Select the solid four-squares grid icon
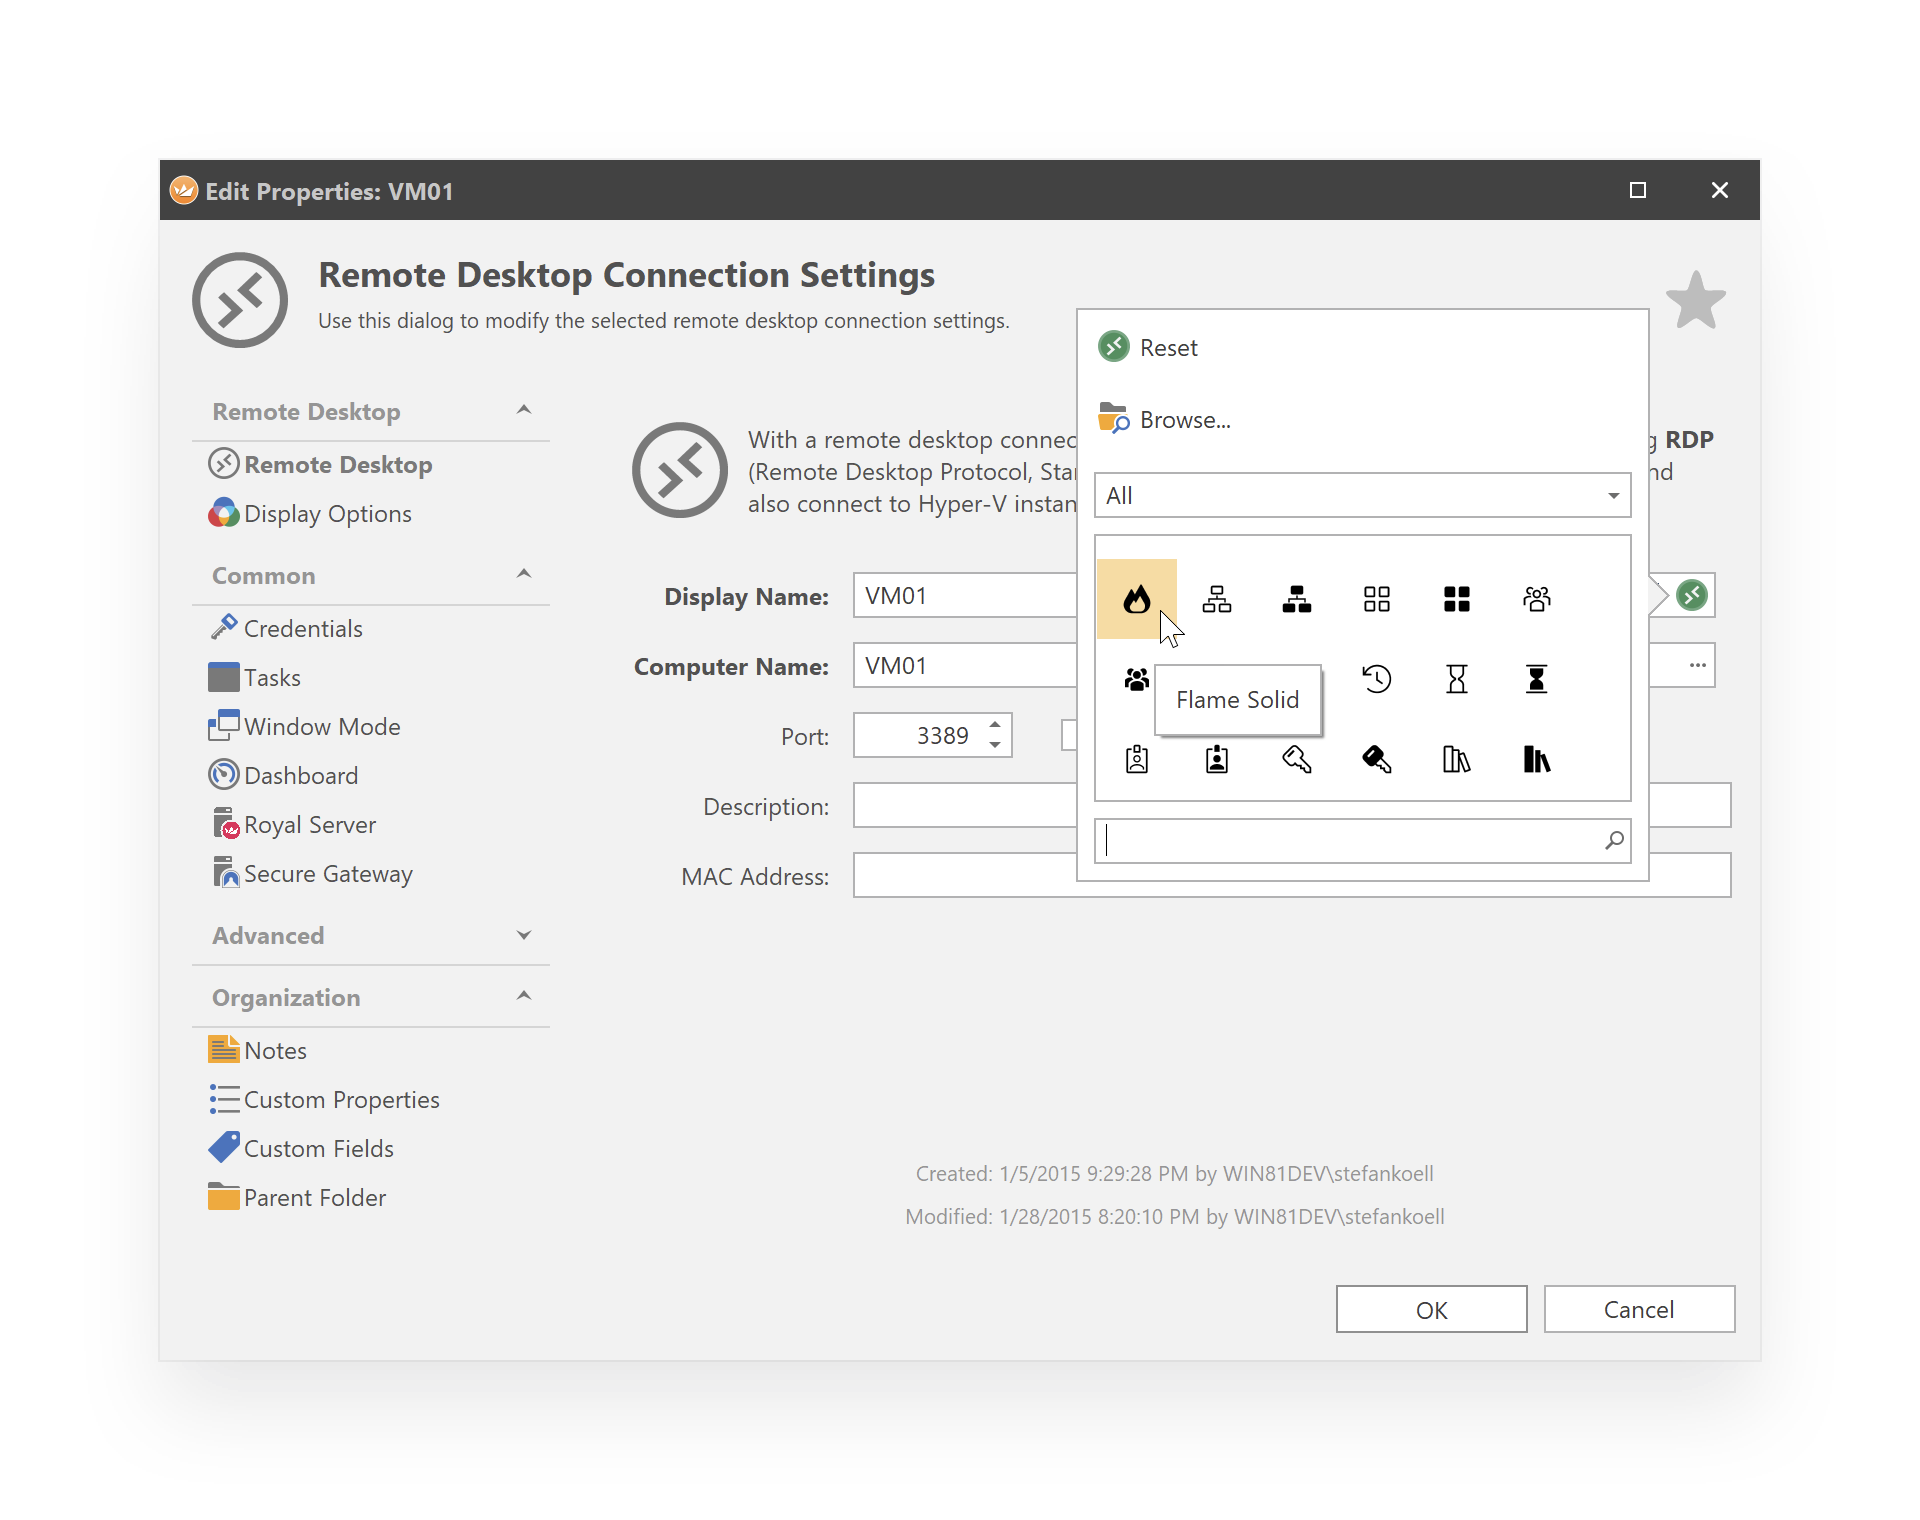Image resolution: width=1920 pixels, height=1520 pixels. click(1456, 599)
